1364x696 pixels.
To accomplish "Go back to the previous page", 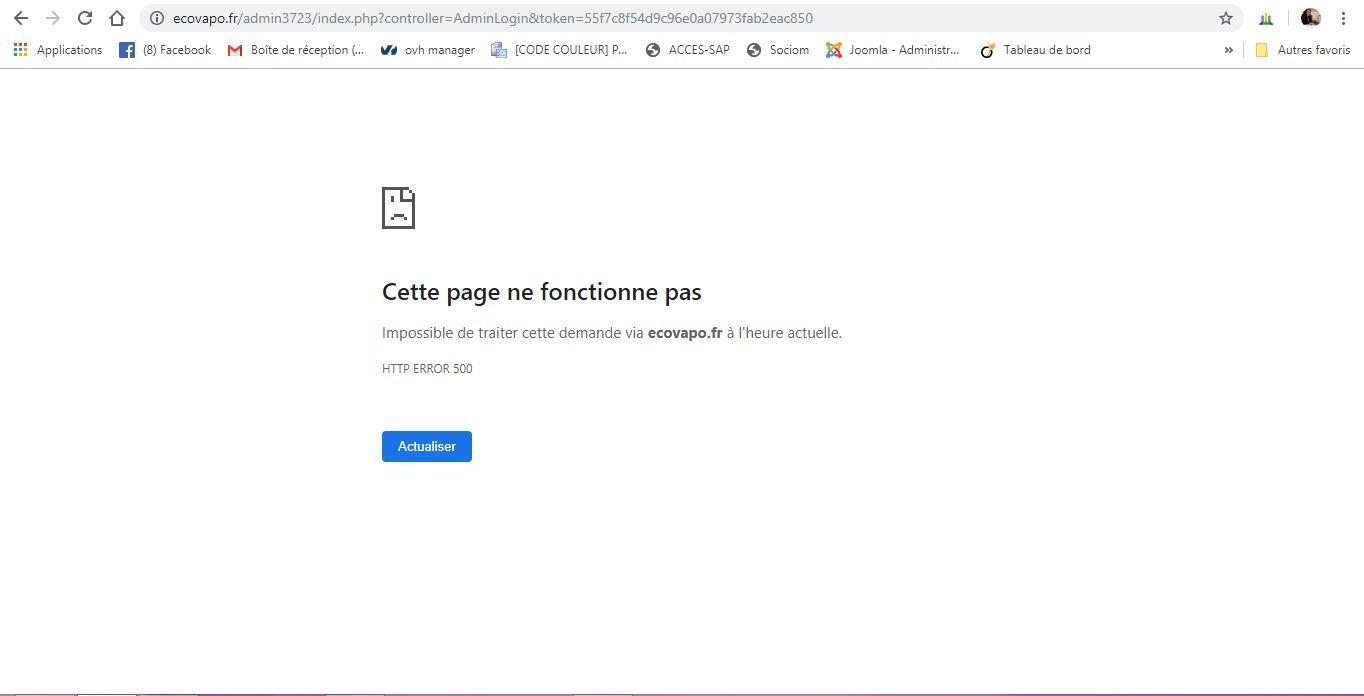I will [20, 18].
